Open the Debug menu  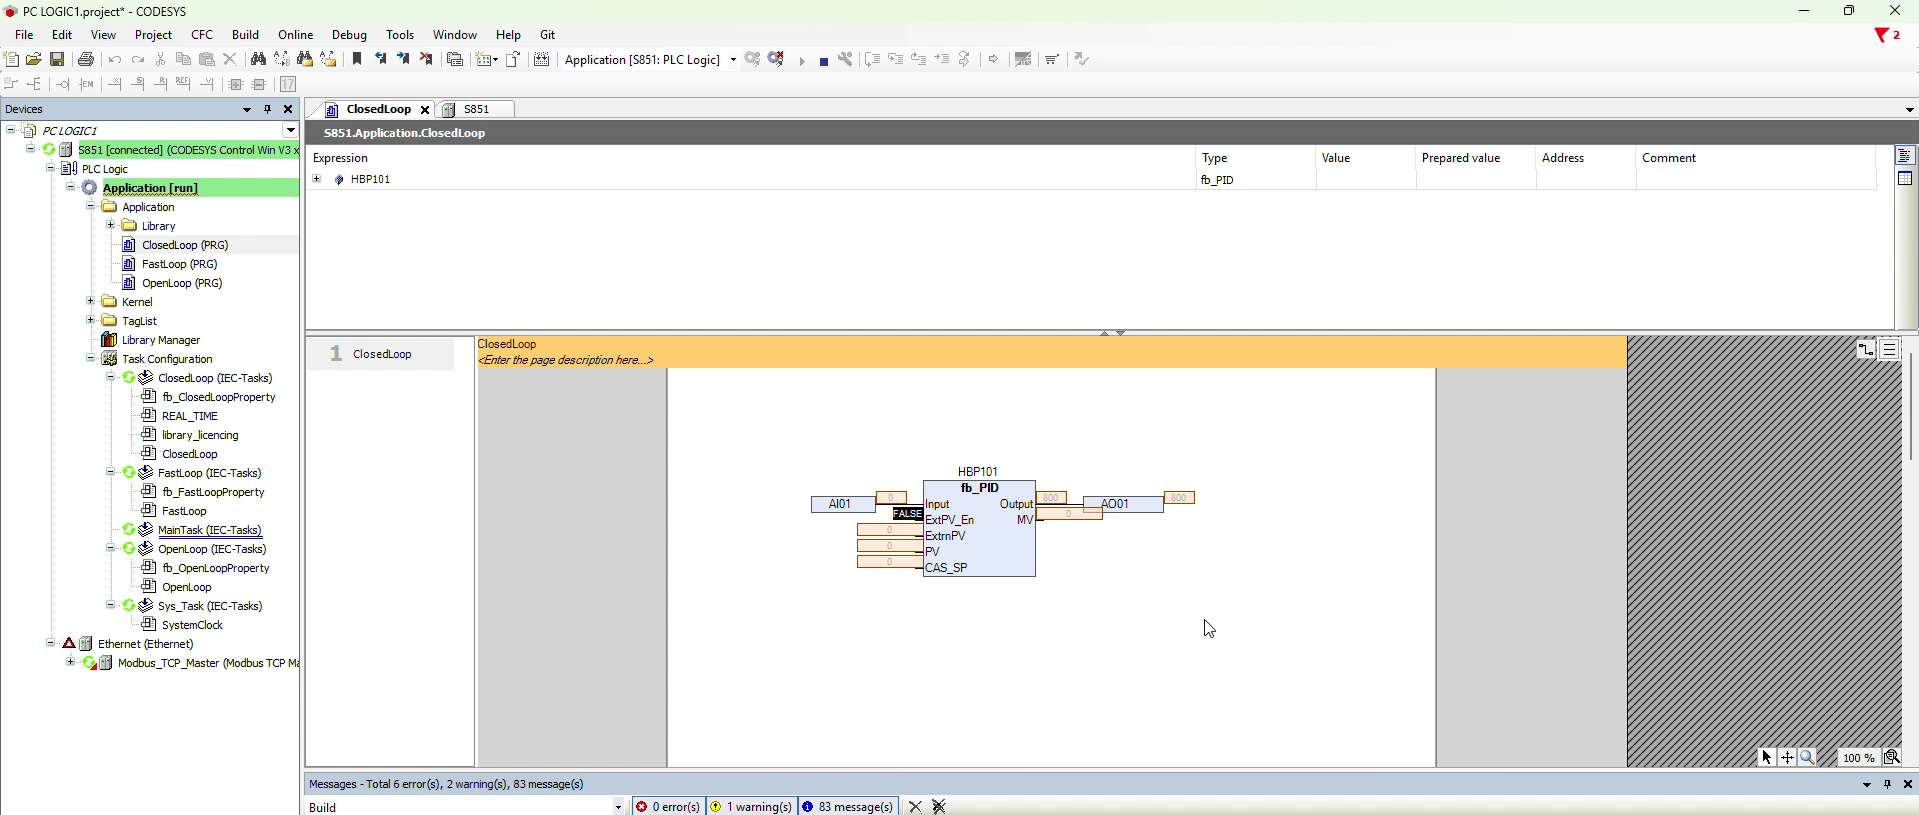click(349, 35)
